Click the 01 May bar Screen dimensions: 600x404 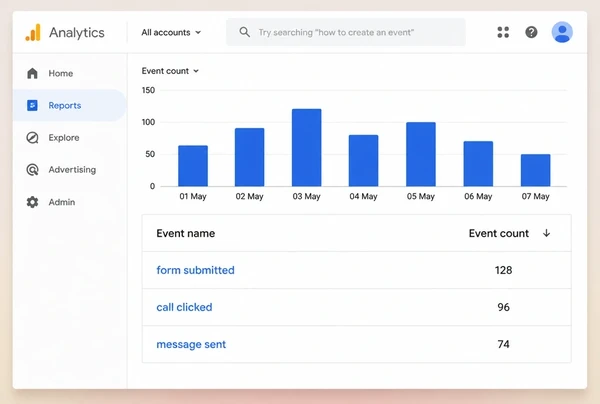pyautogui.click(x=193, y=166)
